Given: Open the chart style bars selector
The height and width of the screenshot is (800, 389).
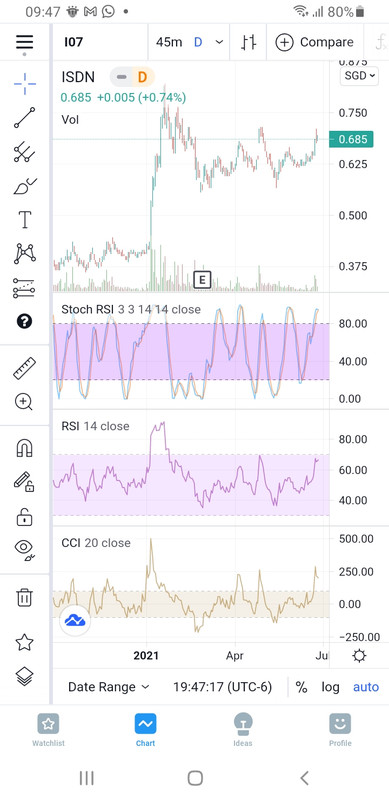Looking at the screenshot, I should tap(249, 42).
